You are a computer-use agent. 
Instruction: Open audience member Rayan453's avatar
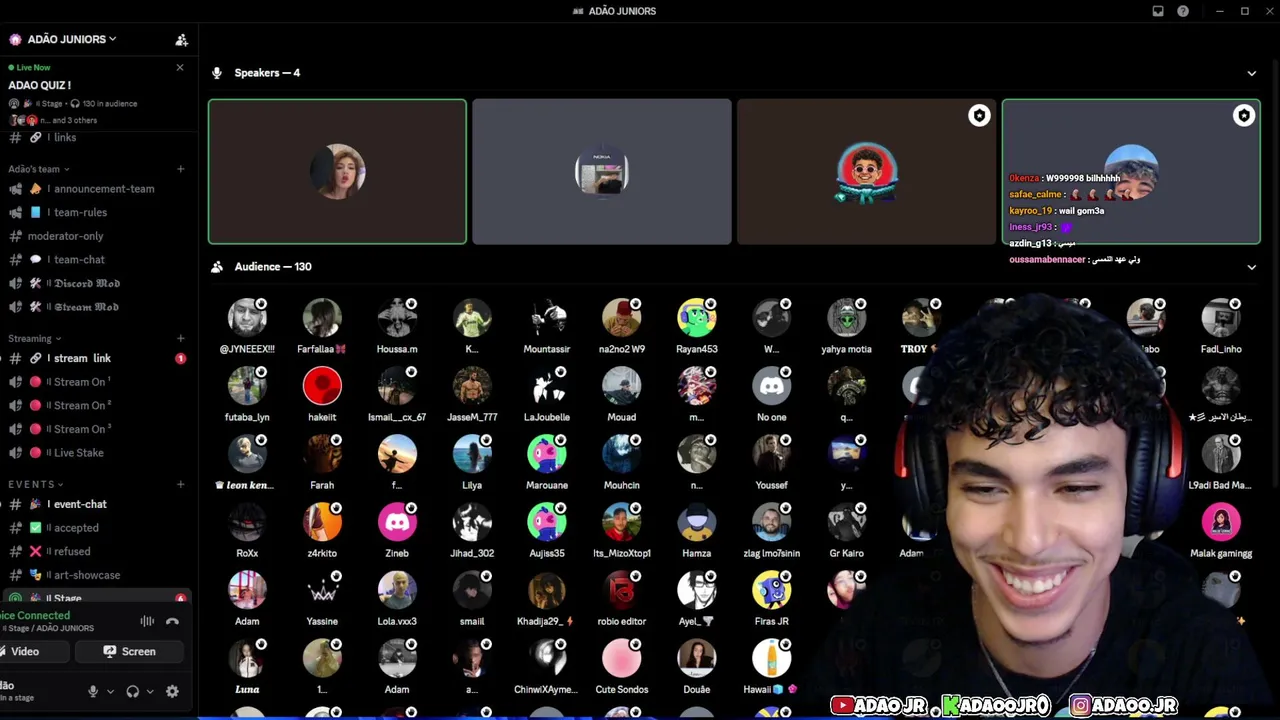click(697, 318)
